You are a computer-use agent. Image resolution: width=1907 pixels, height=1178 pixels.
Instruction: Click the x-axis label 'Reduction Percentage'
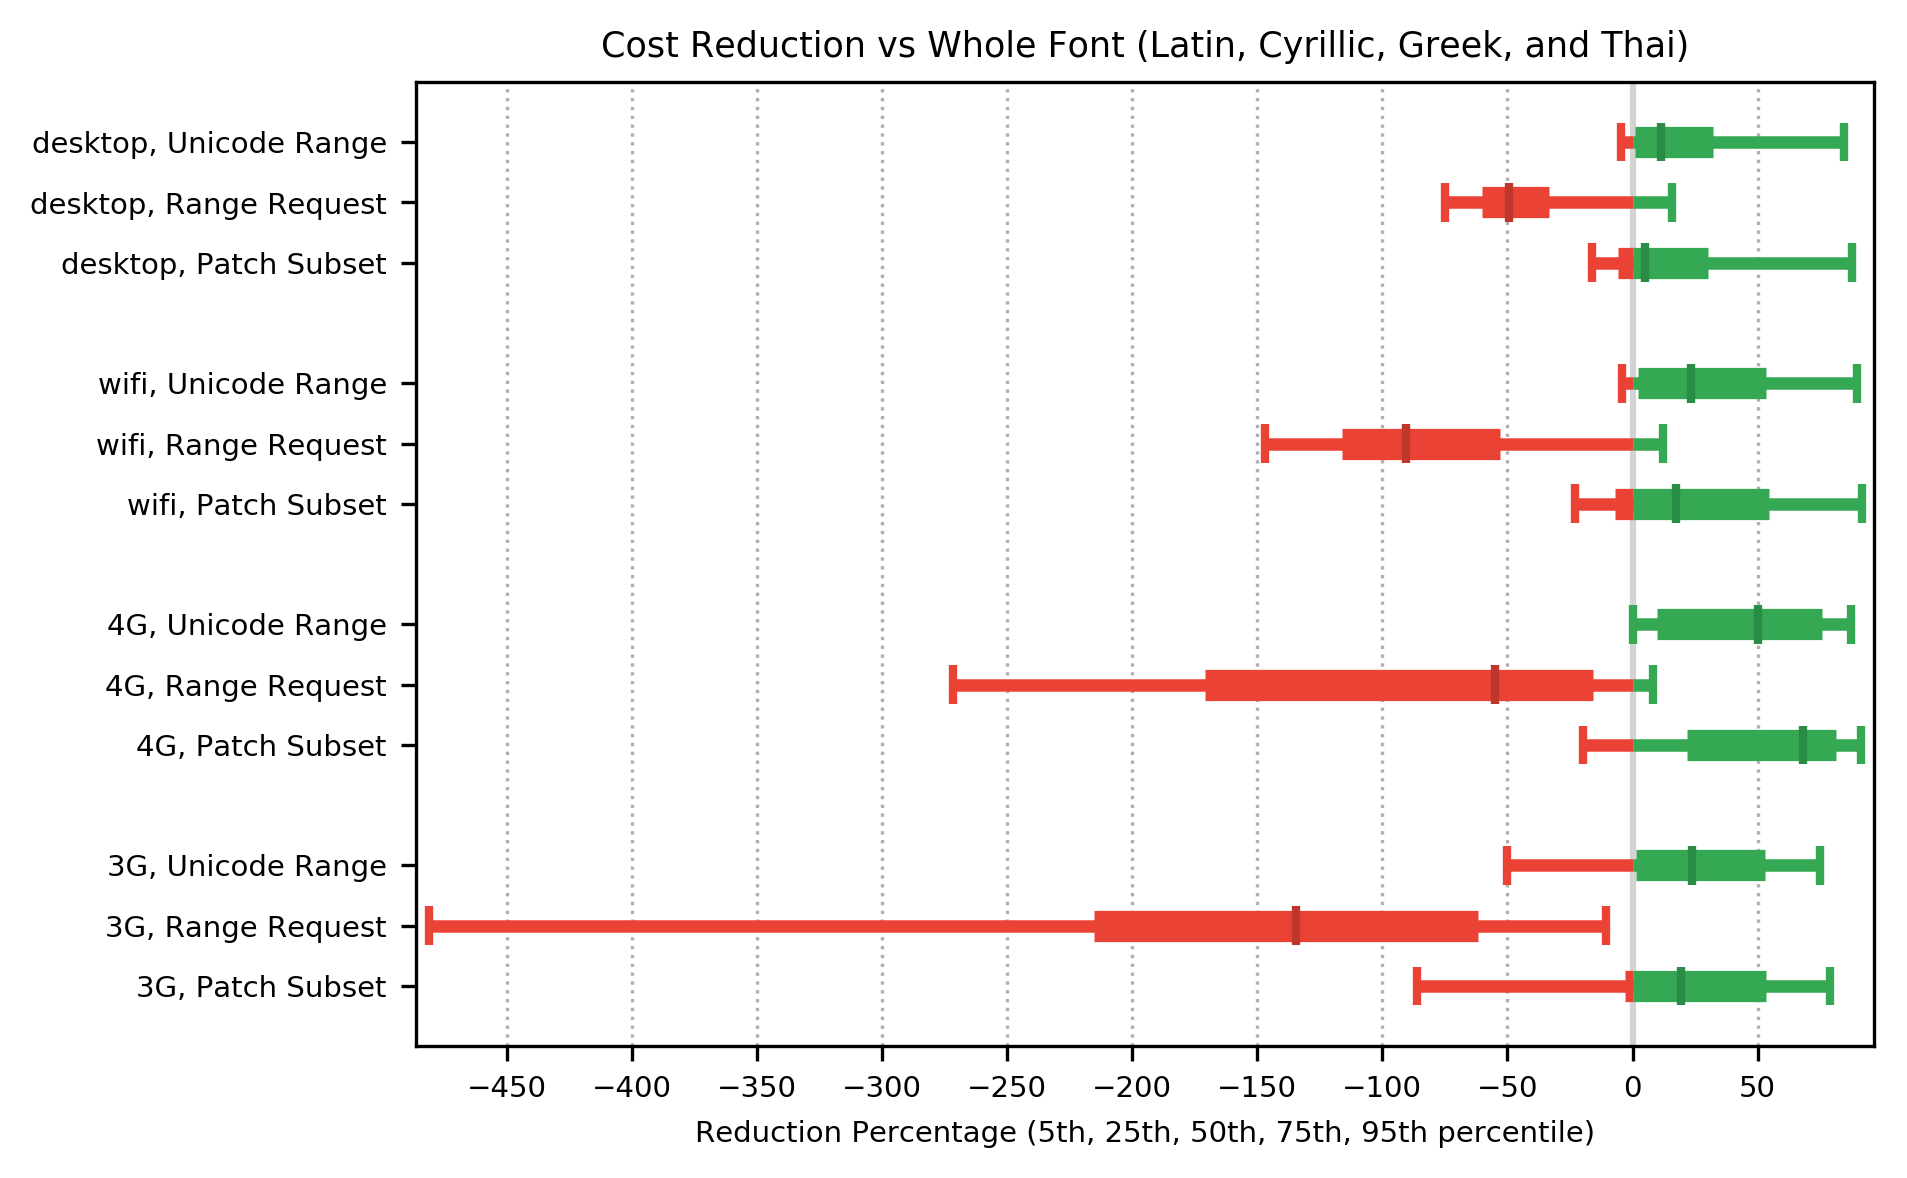[1144, 1133]
